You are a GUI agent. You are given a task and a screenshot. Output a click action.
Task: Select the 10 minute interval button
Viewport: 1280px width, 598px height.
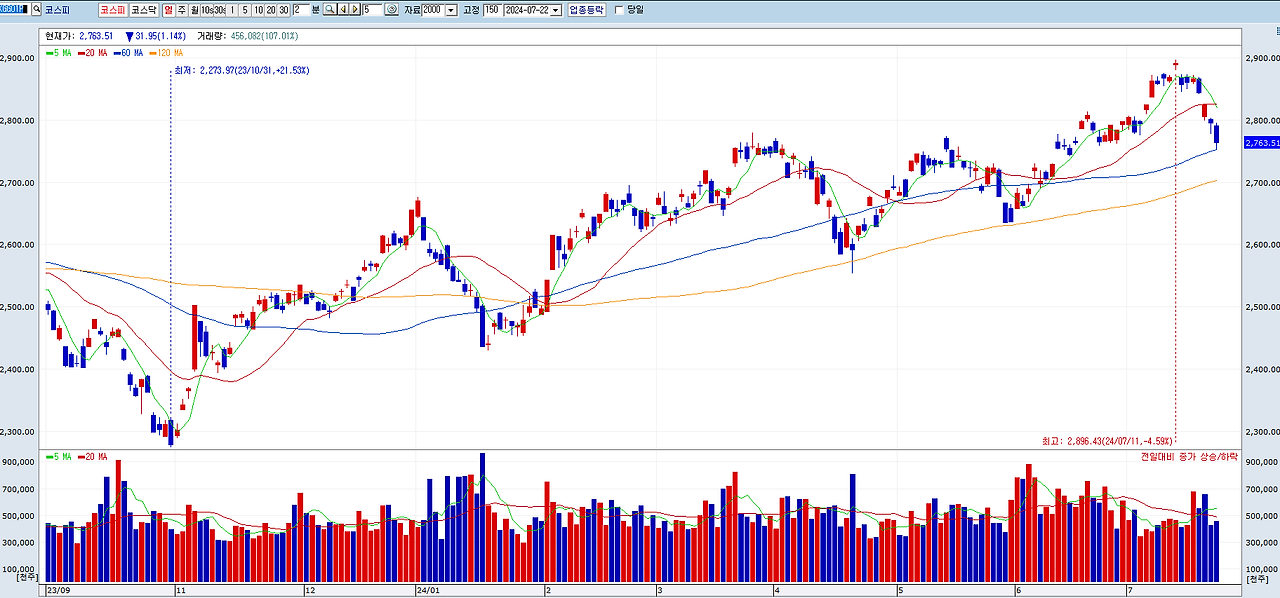coord(258,9)
